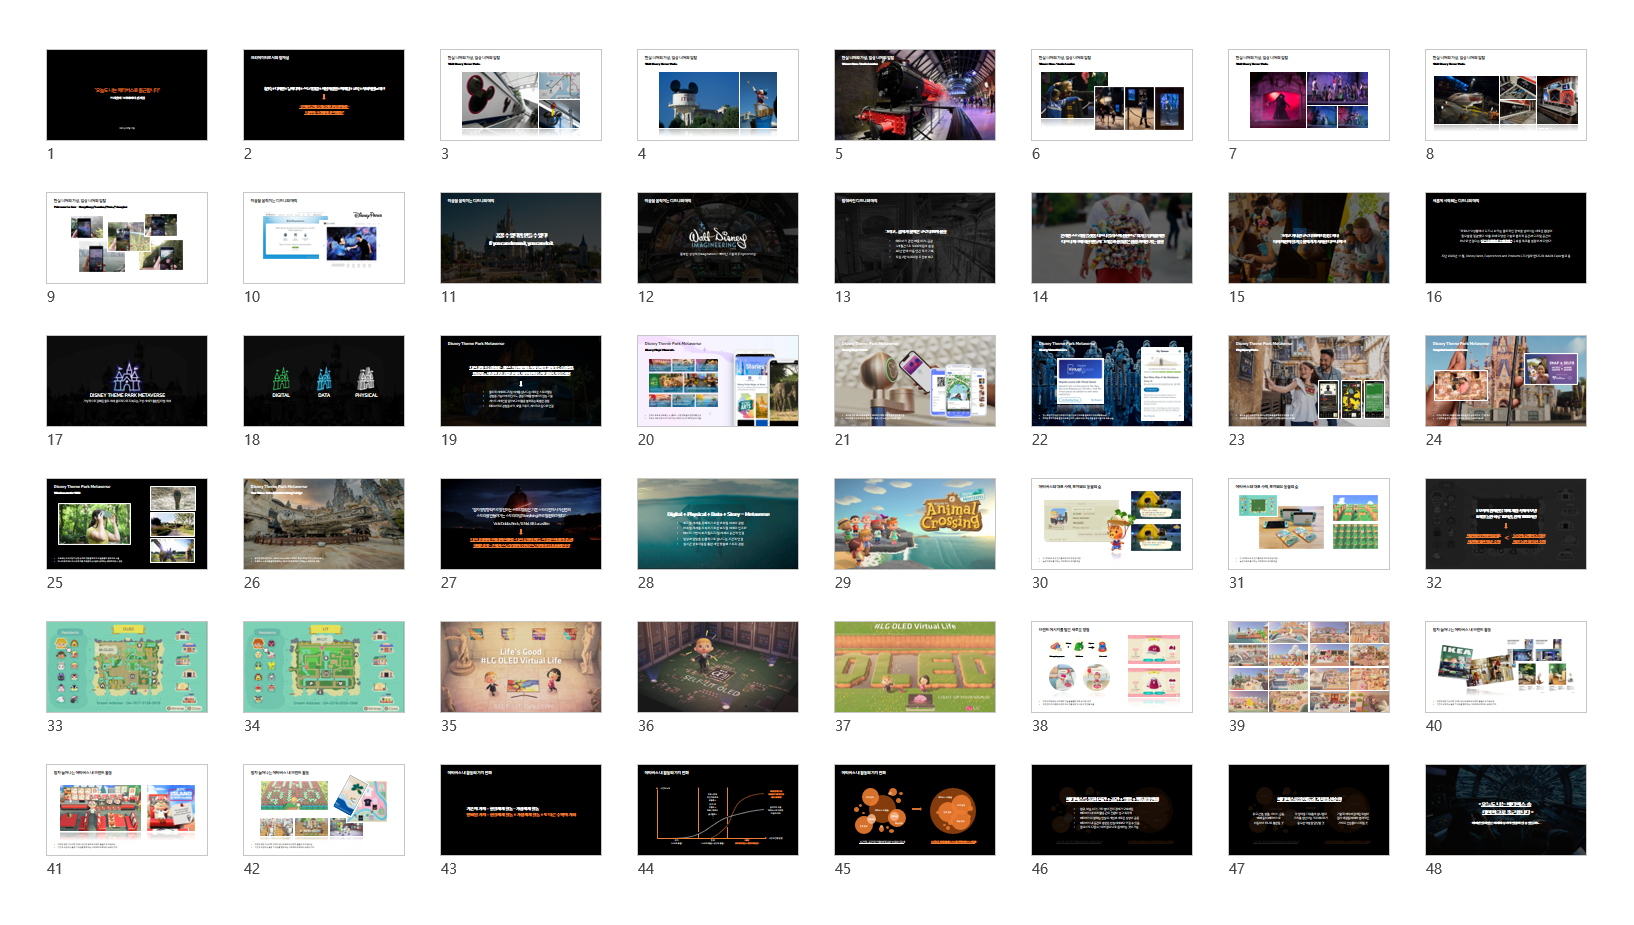Viewport: 1634px width, 925px height.
Task: Select slide 17 Disney Theme Park Metaverse thumbnail
Action: coord(127,381)
